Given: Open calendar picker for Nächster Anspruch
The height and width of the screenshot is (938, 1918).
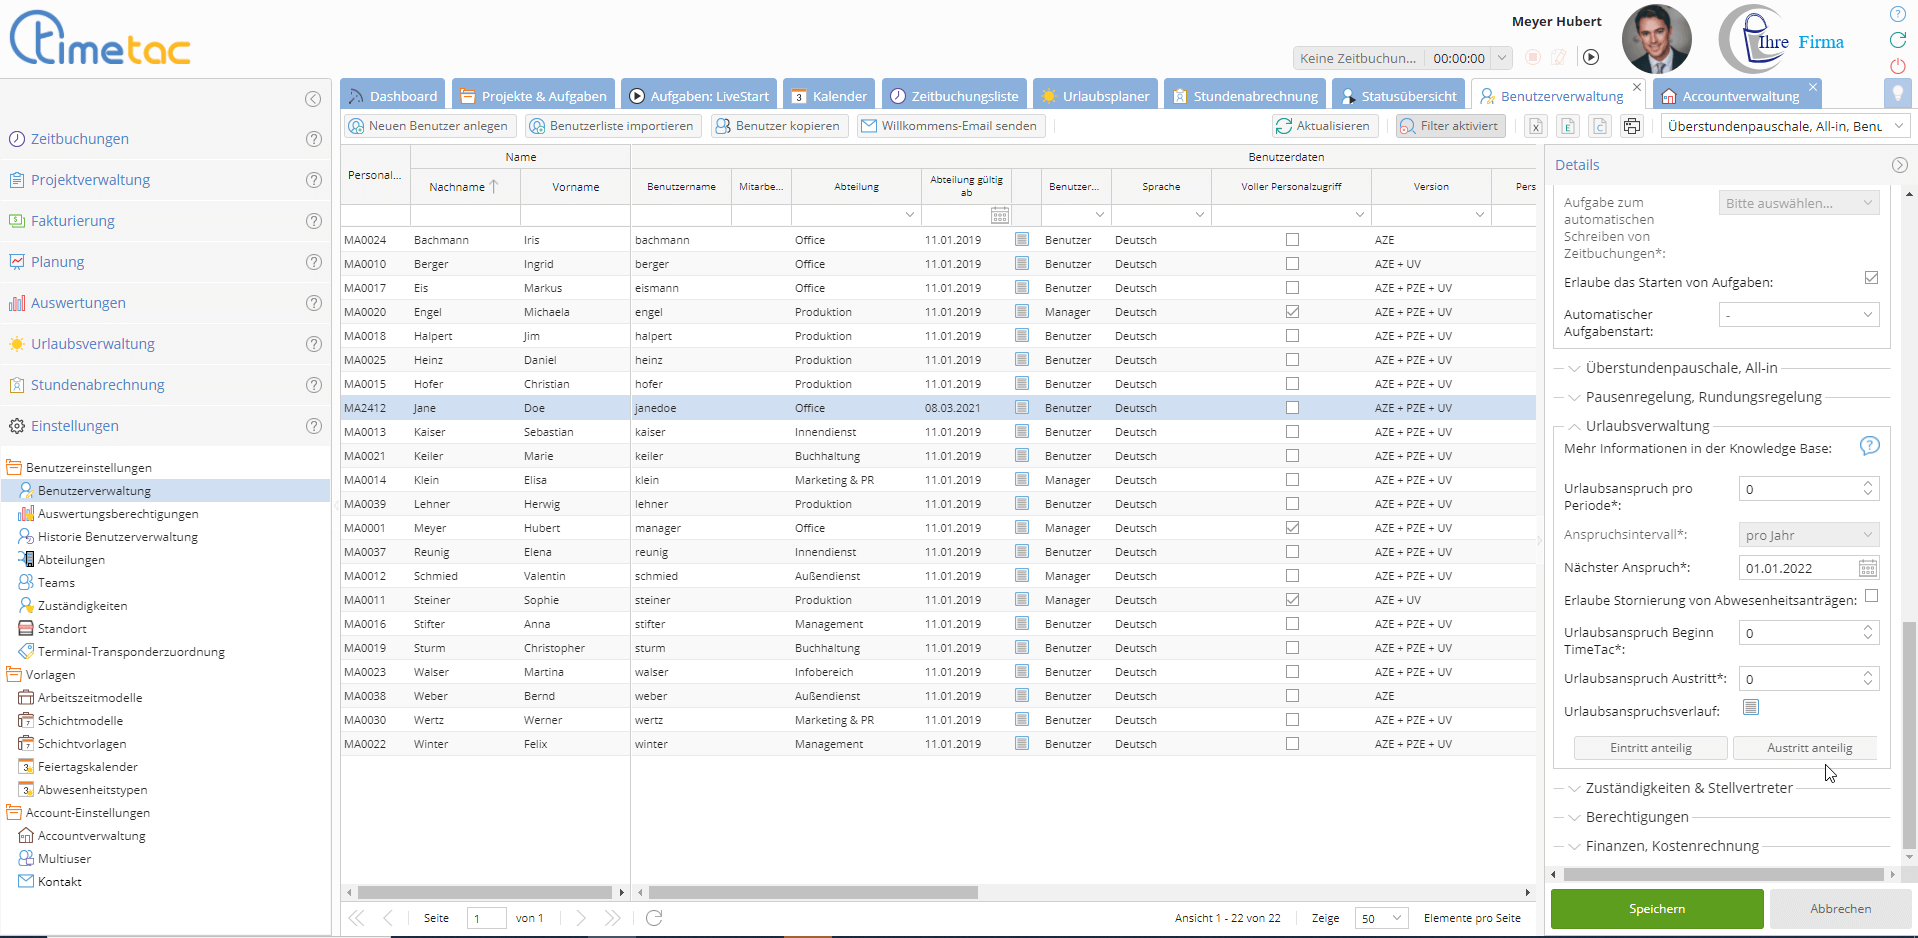Looking at the screenshot, I should (1867, 568).
